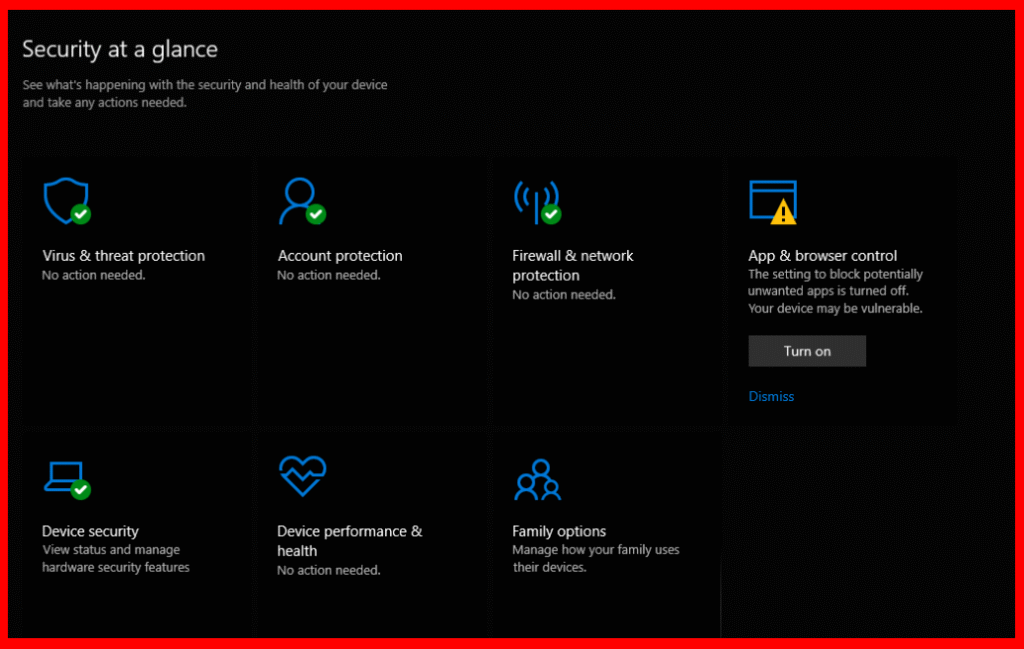Open the Device security laptop icon
The width and height of the screenshot is (1024, 649).
point(67,480)
